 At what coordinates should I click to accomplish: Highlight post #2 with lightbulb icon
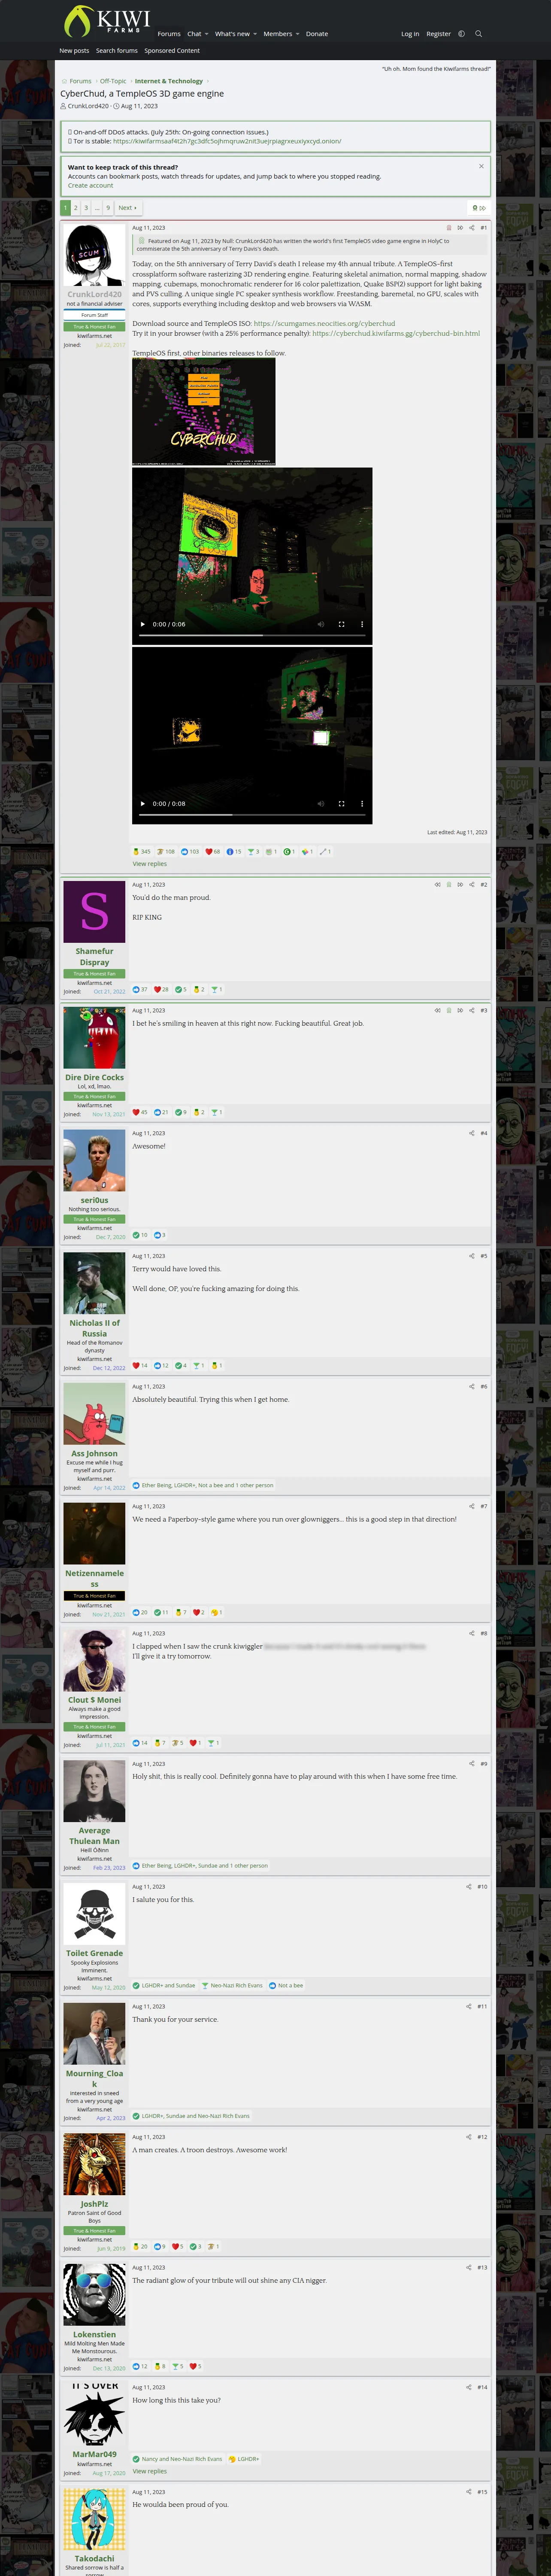tap(448, 884)
